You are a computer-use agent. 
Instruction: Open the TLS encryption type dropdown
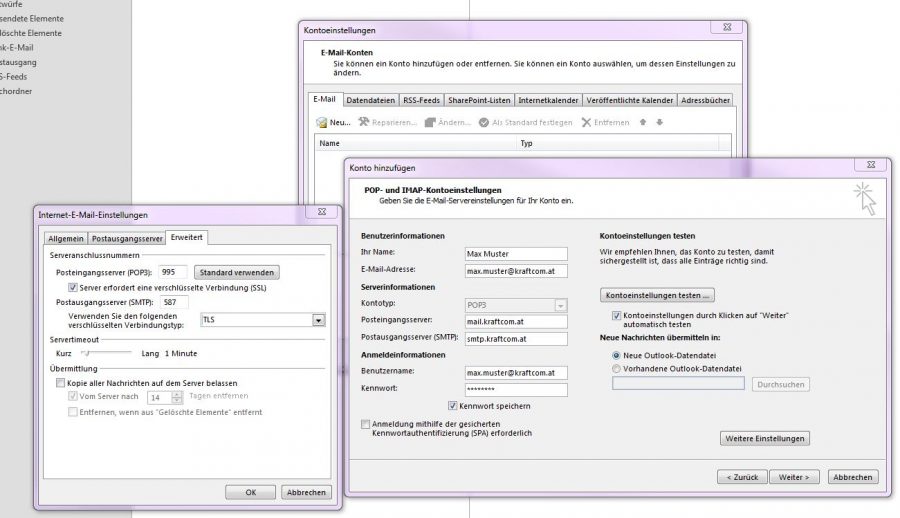pos(318,320)
